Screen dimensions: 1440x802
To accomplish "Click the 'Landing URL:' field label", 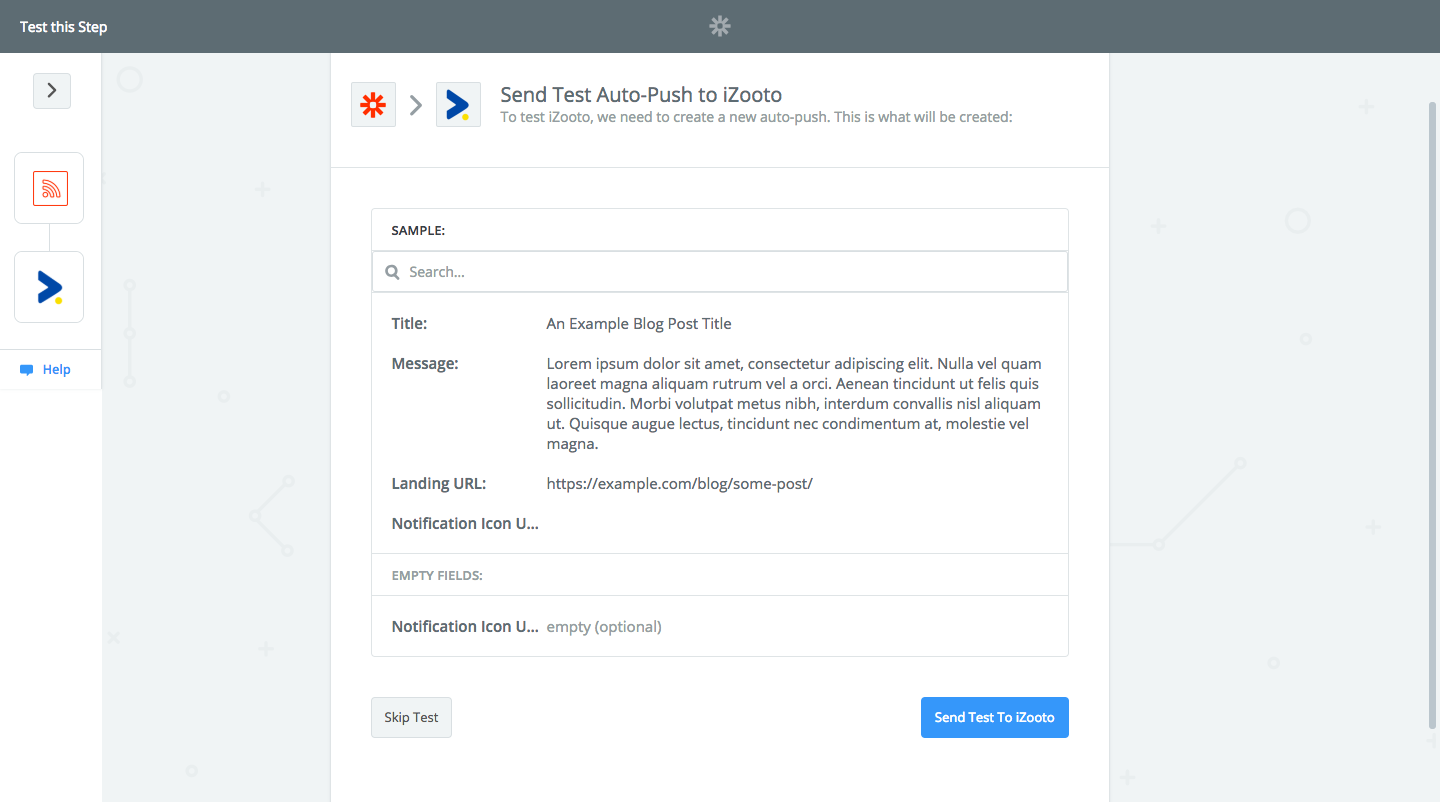I will (x=439, y=484).
